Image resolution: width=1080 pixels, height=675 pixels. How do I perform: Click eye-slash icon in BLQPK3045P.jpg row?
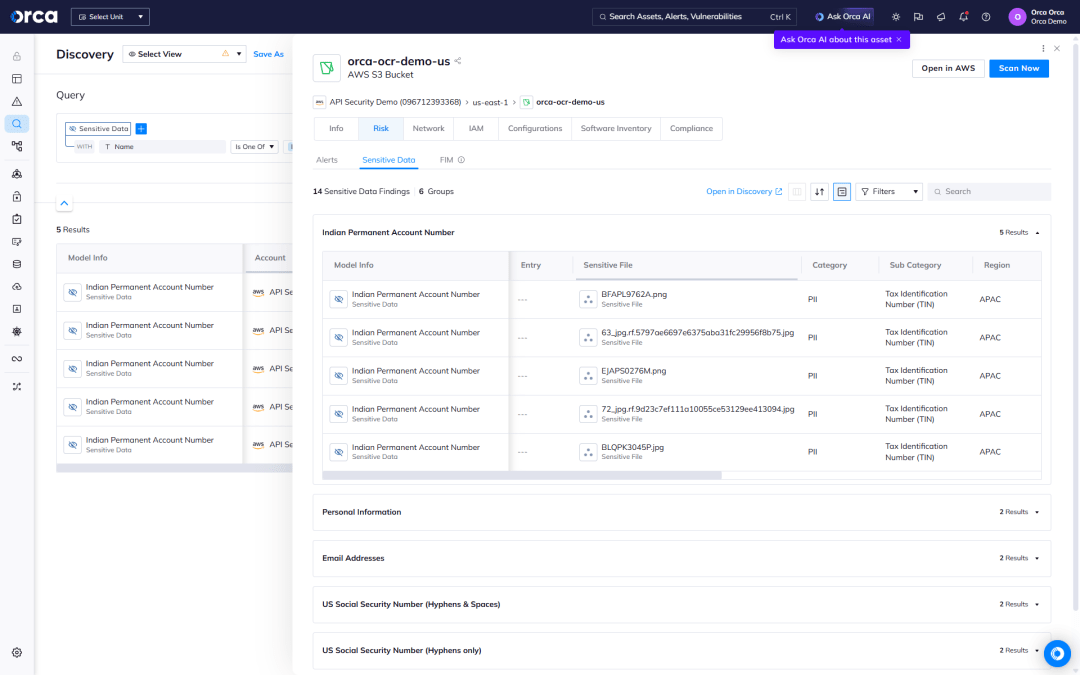pos(338,453)
